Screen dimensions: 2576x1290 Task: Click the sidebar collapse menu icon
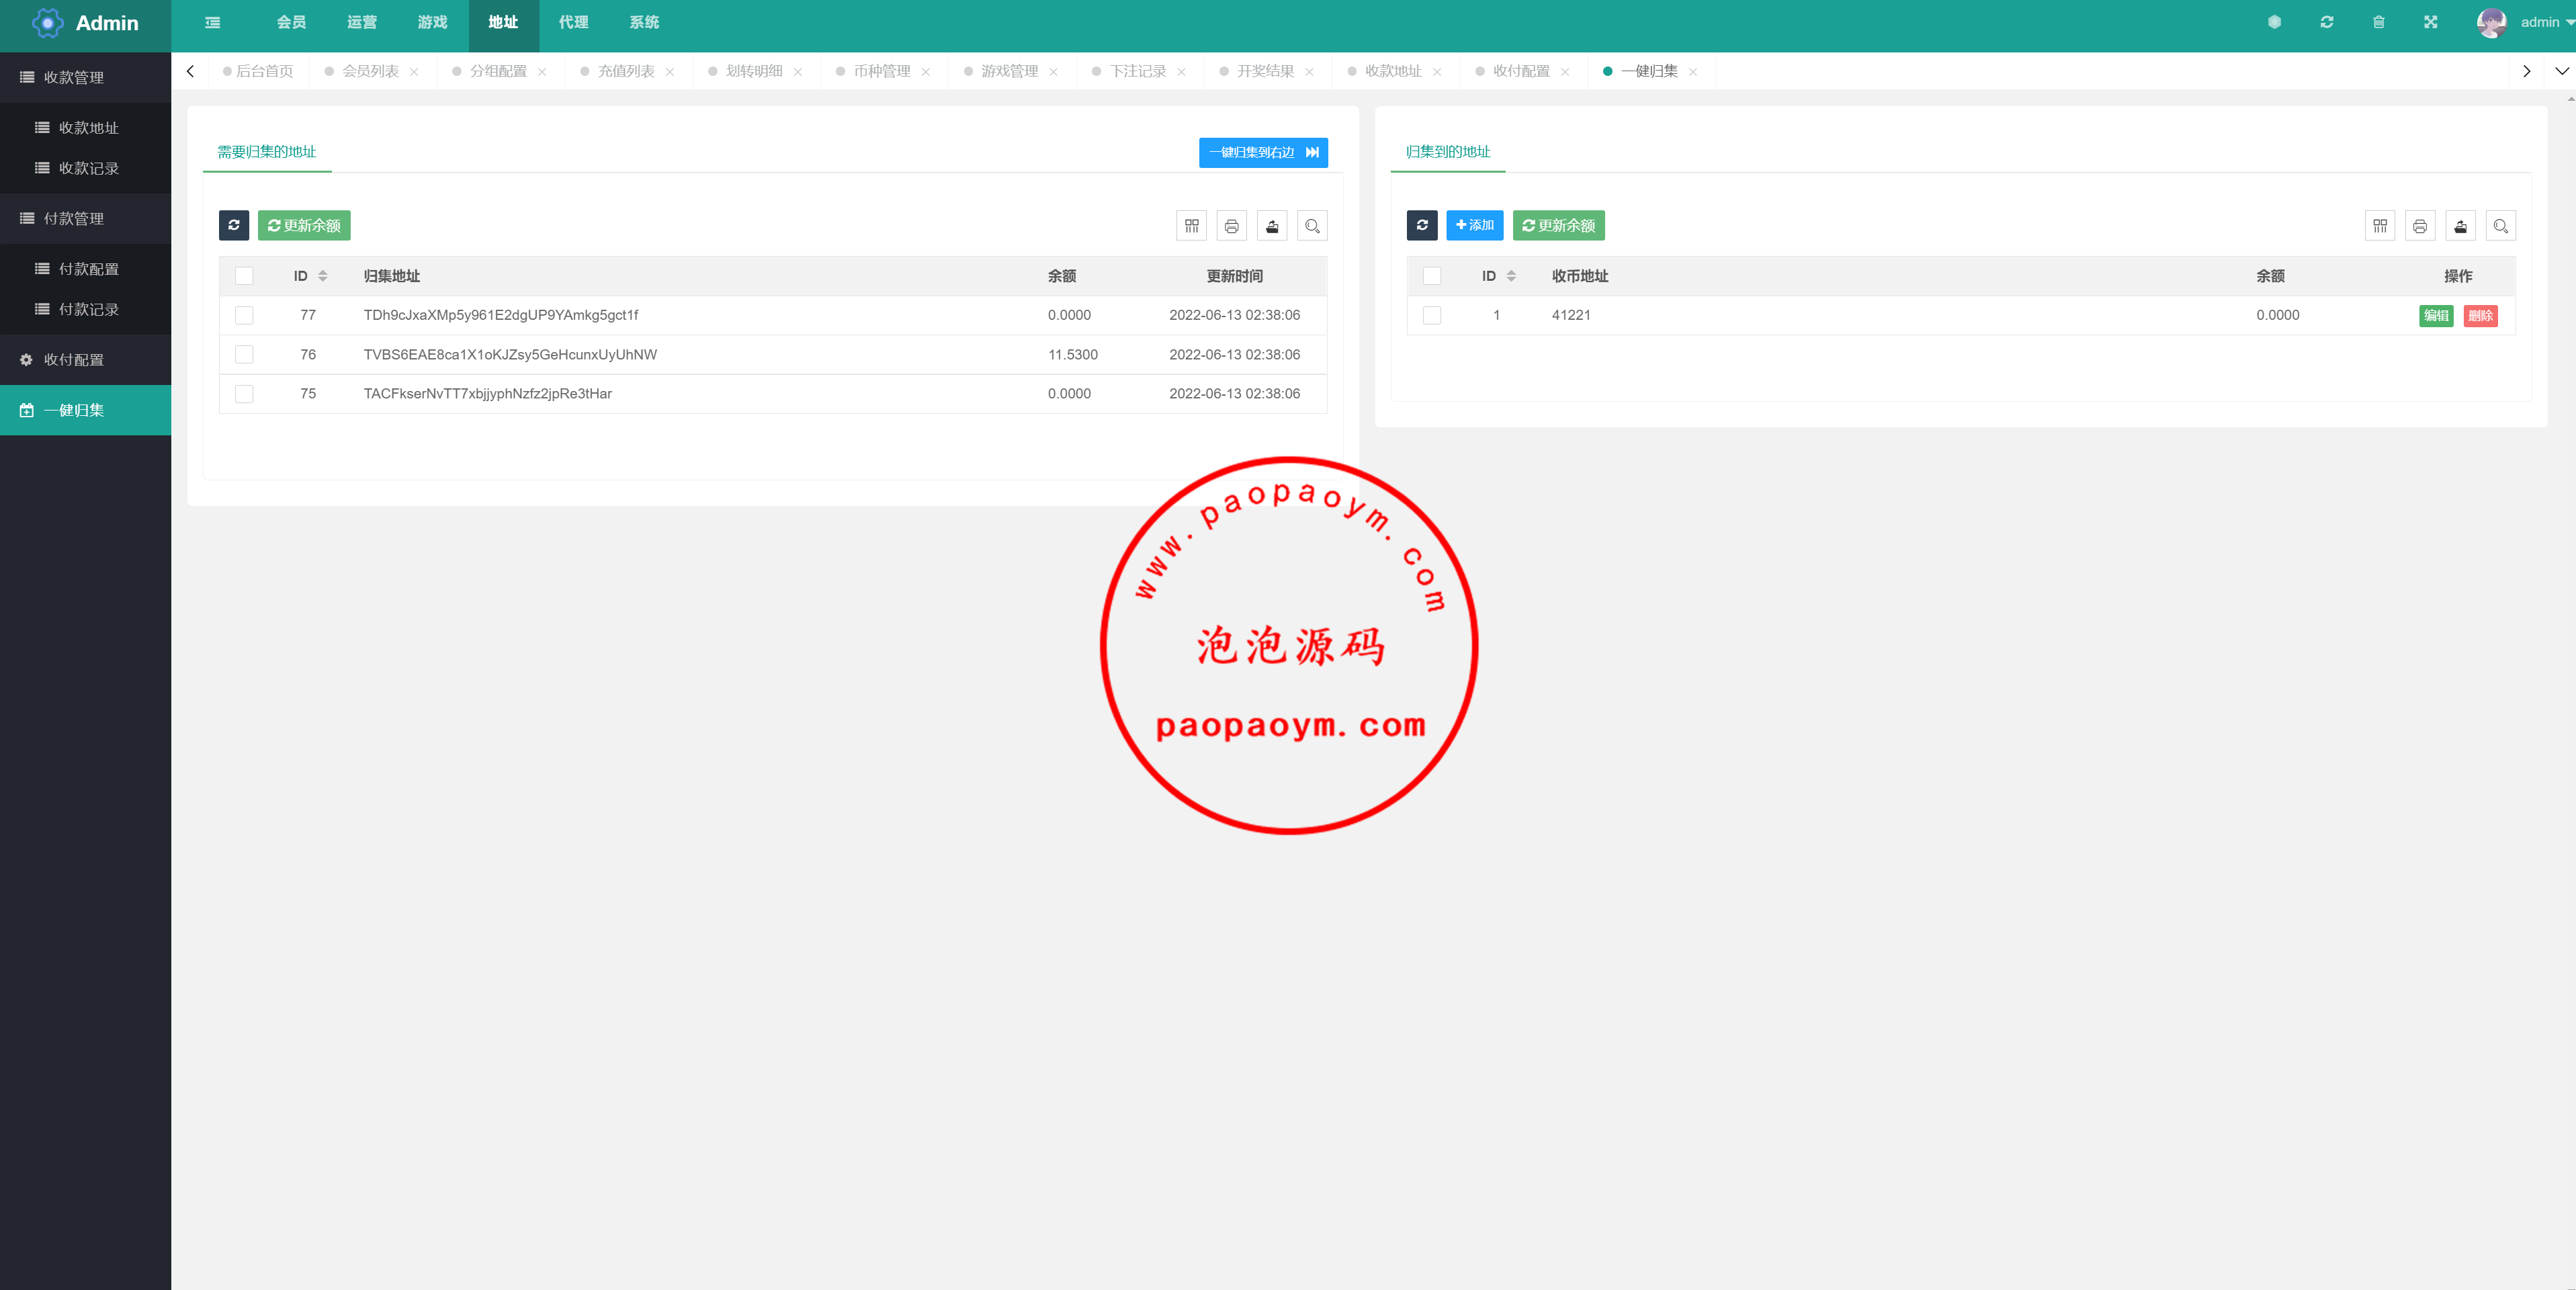tap(212, 22)
